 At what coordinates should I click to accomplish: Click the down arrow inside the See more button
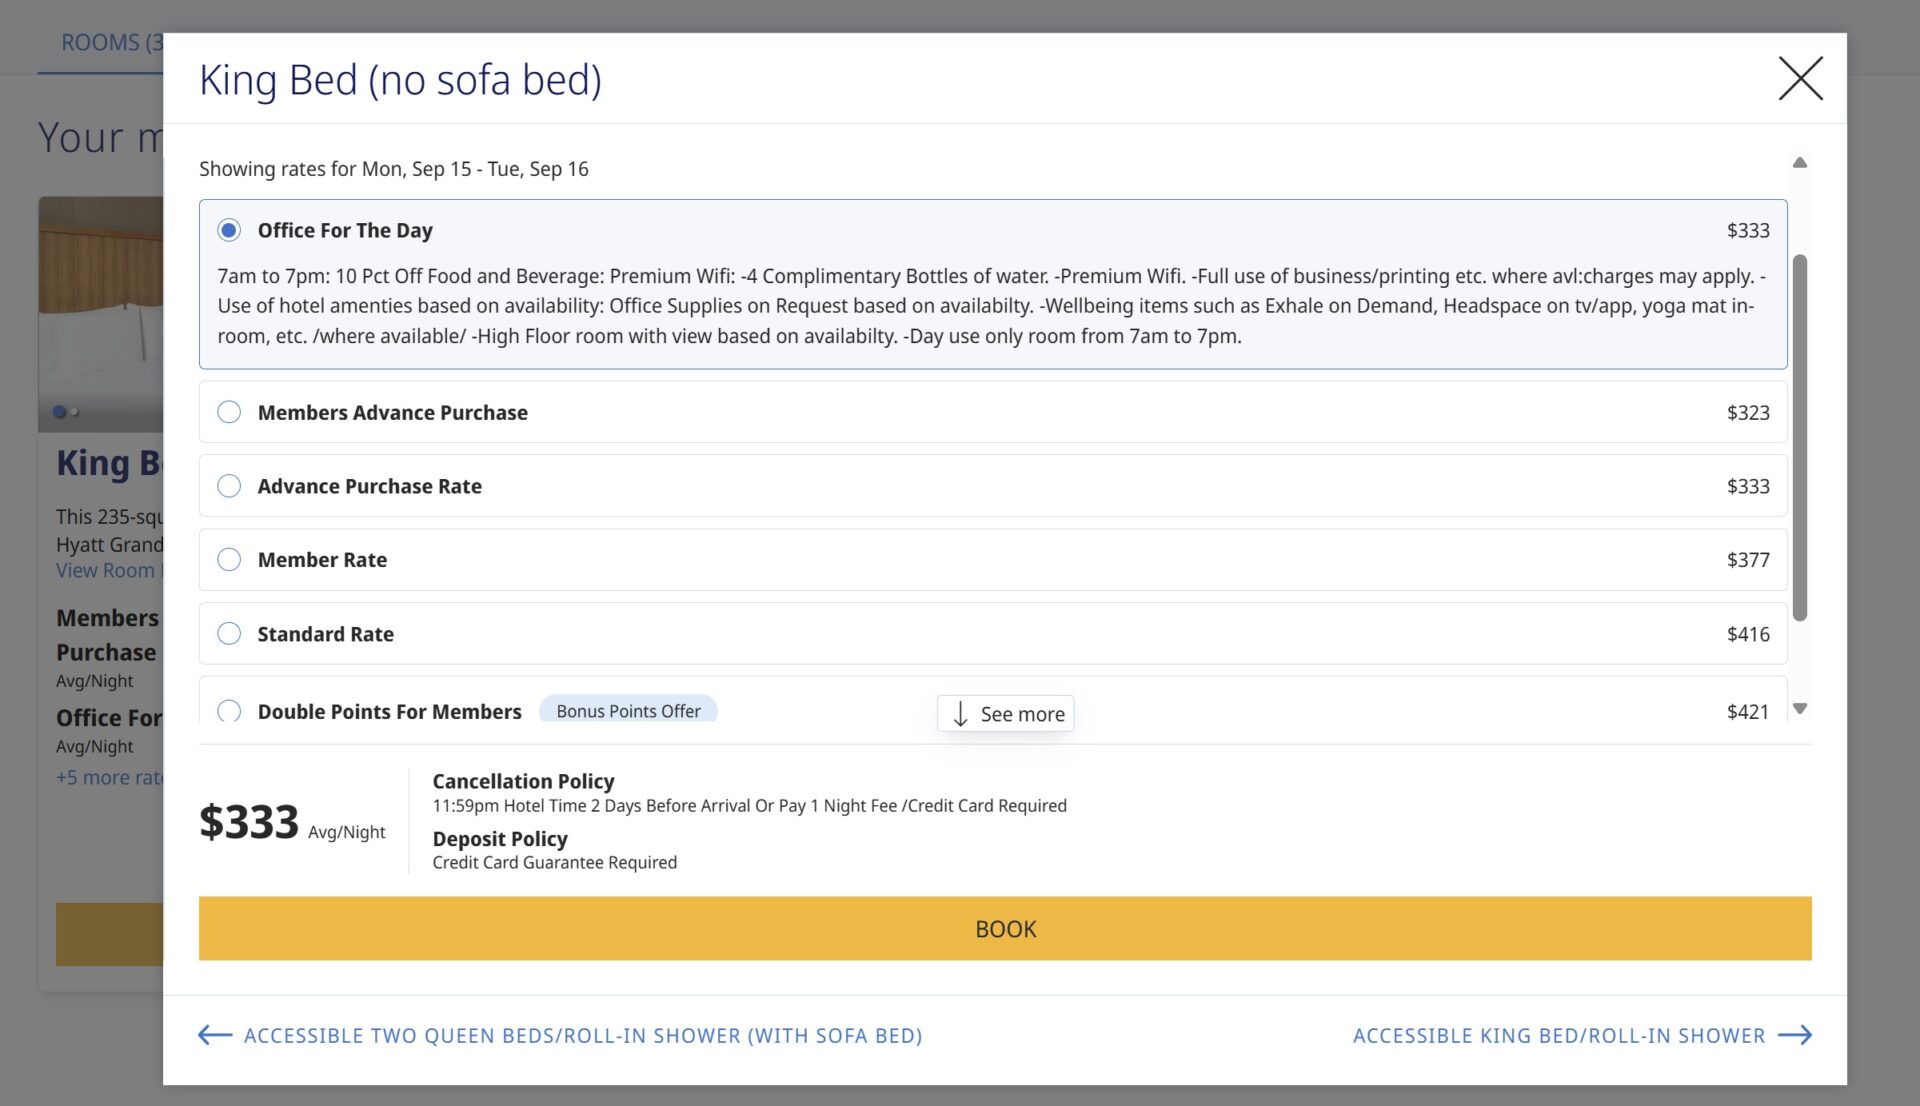point(961,714)
